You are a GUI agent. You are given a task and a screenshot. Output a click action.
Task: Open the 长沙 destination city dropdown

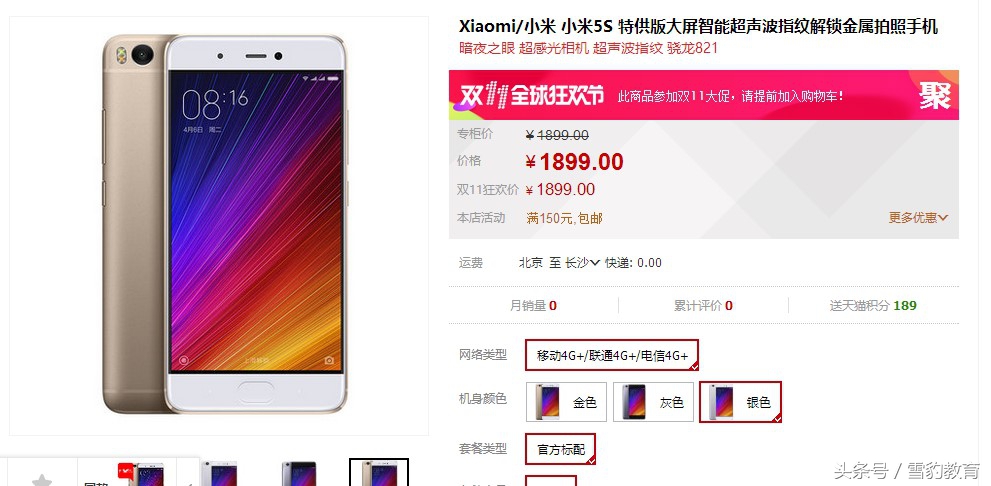coord(581,262)
